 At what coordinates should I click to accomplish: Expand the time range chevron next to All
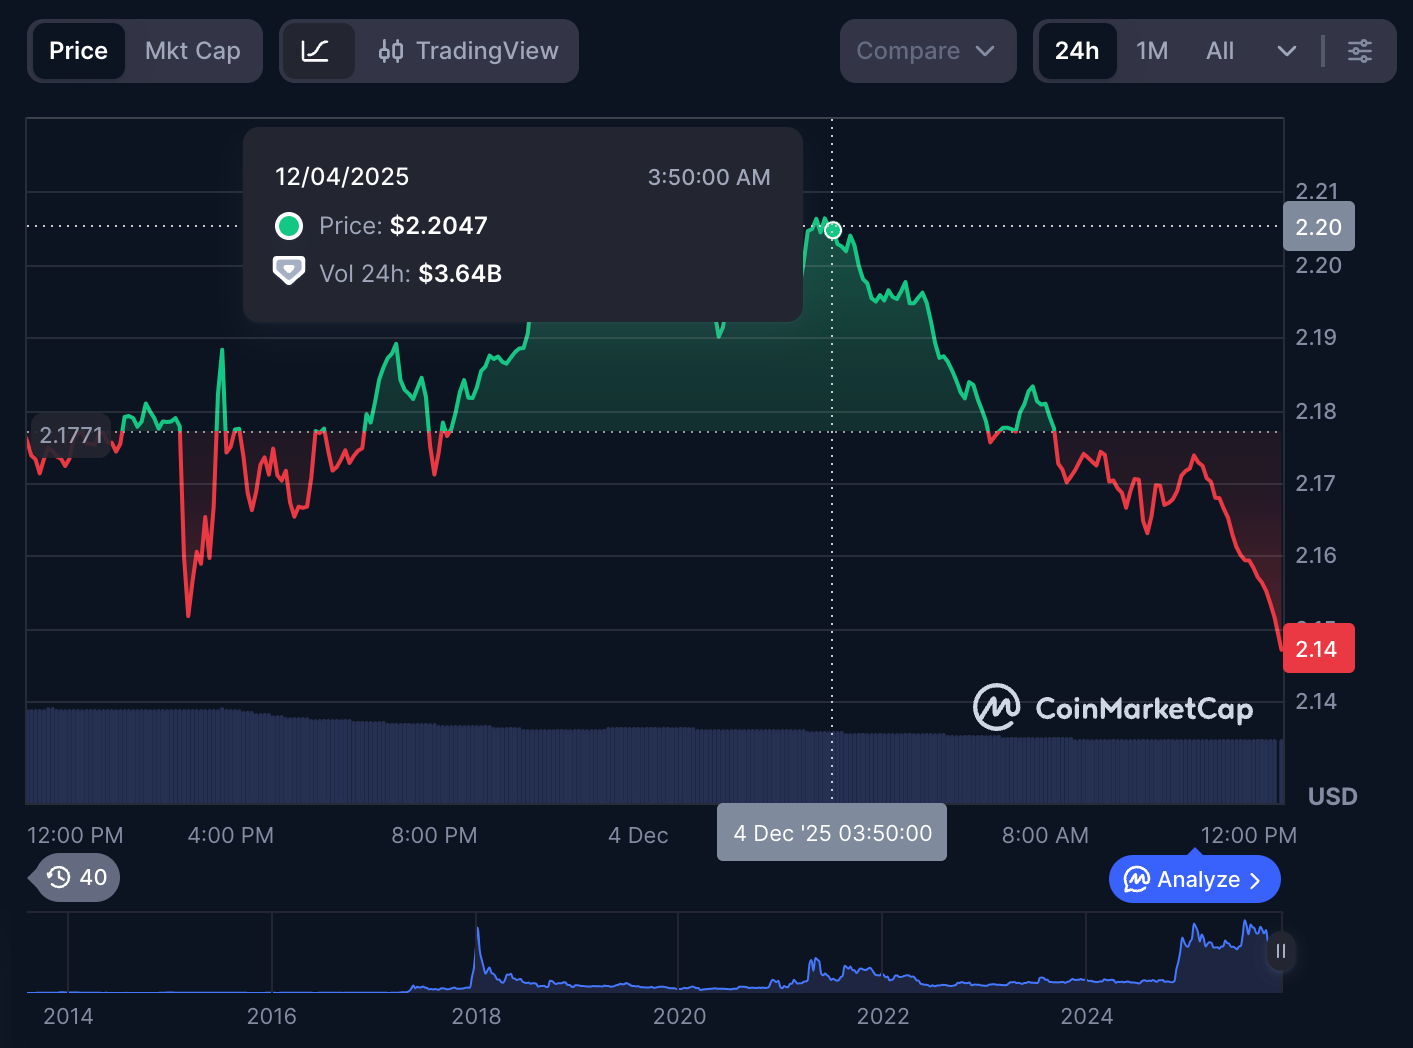coord(1286,50)
